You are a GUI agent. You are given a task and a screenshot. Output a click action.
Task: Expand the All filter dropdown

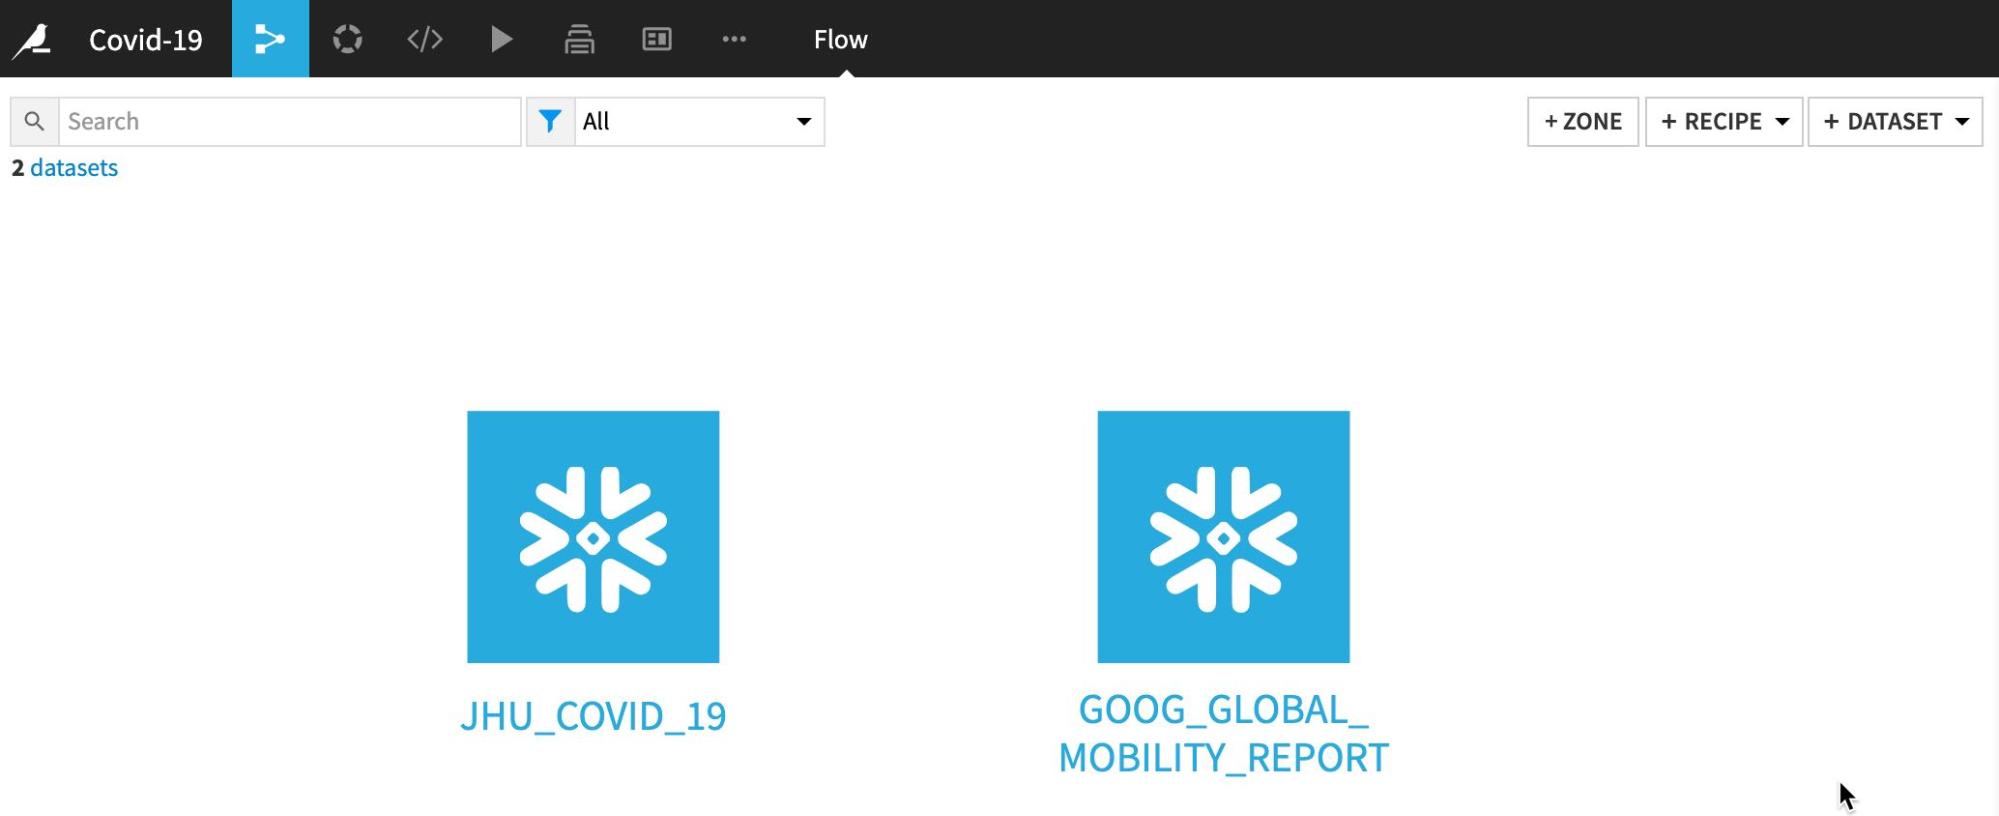pyautogui.click(x=700, y=122)
